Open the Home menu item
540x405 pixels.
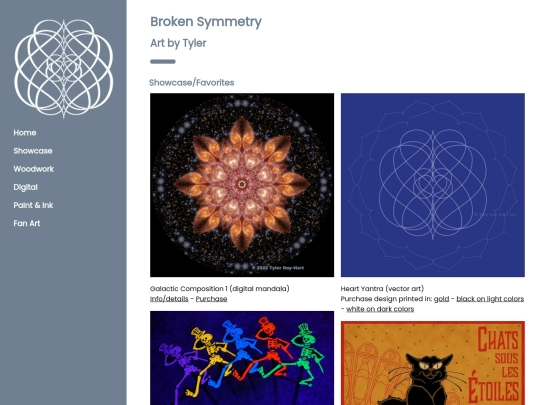coord(25,133)
